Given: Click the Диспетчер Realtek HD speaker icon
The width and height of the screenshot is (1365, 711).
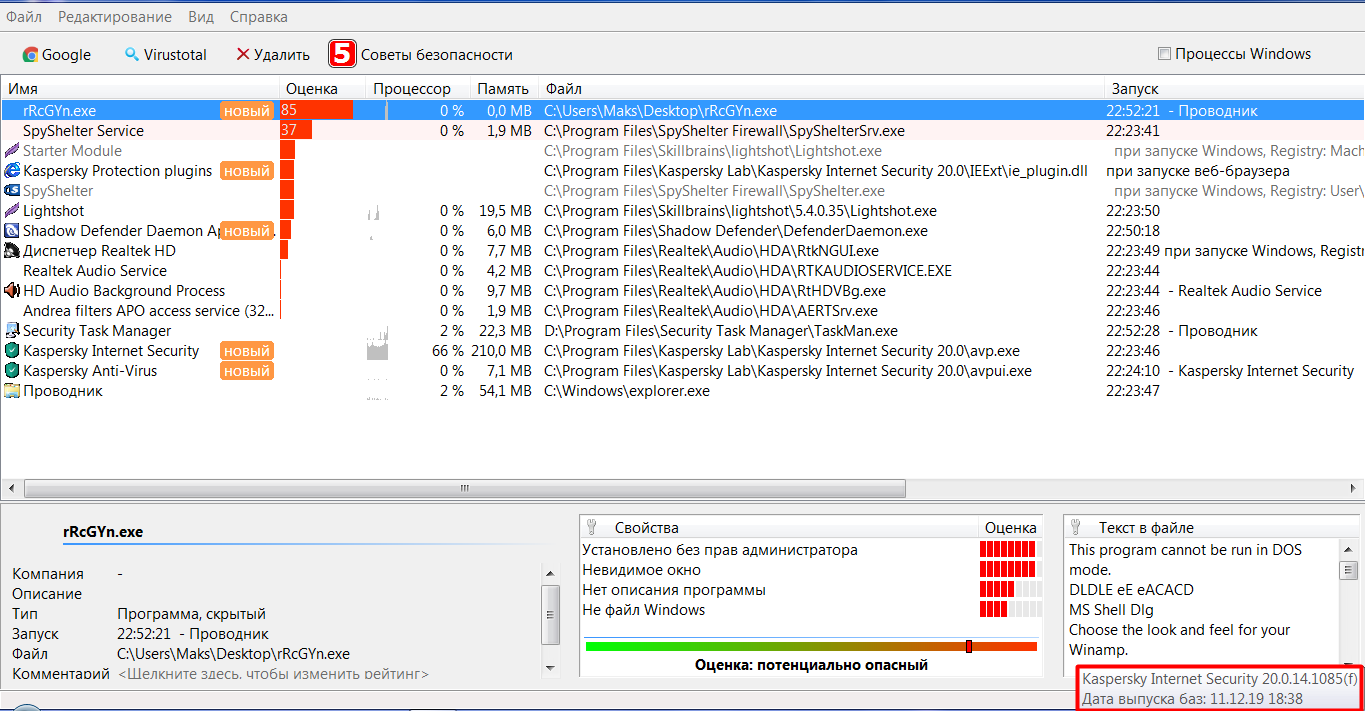Looking at the screenshot, I should point(12,251).
